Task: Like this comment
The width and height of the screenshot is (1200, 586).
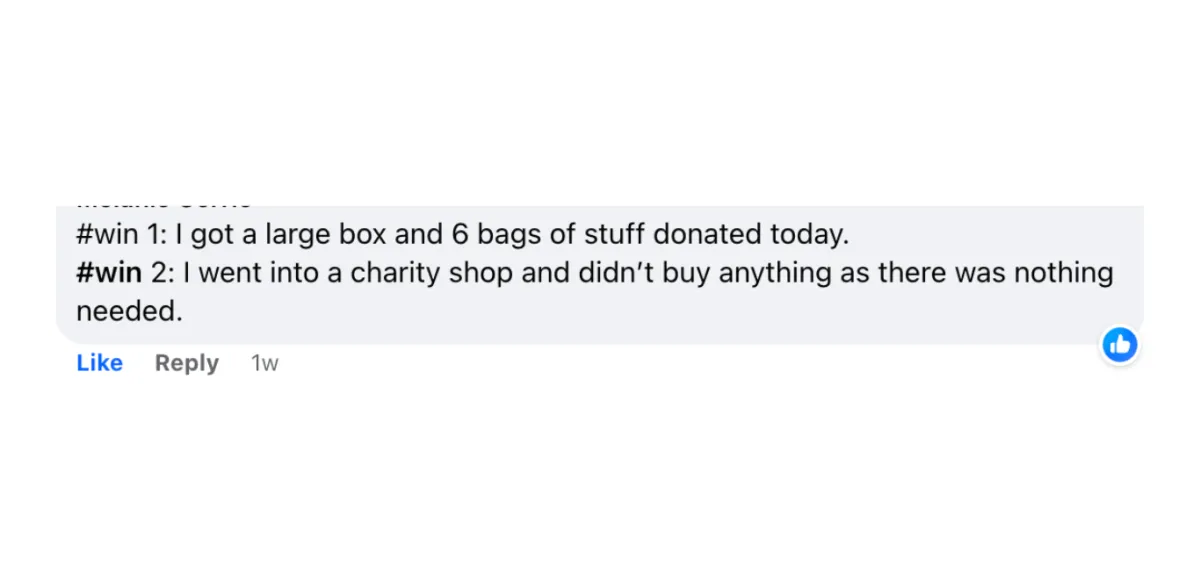Action: pos(100,363)
